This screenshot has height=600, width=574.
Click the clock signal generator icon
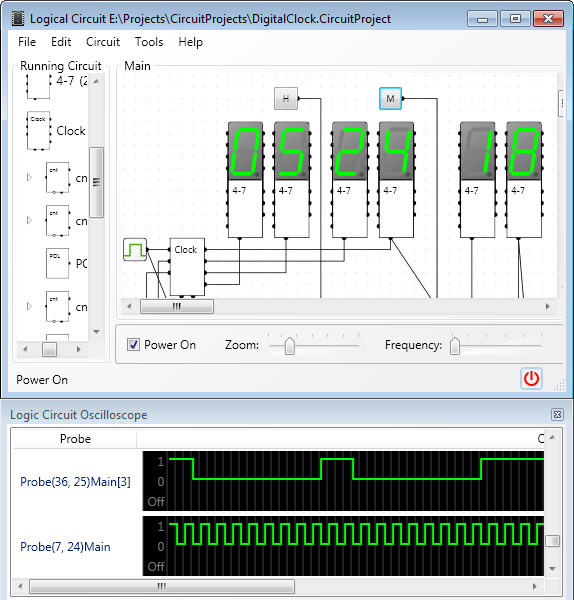135,250
